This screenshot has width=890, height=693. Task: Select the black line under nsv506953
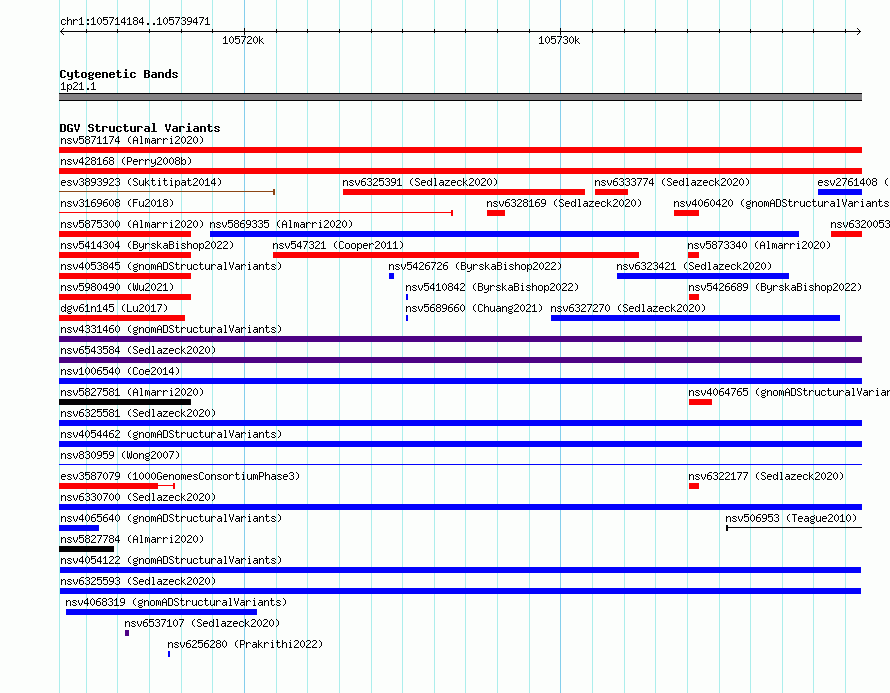794,528
